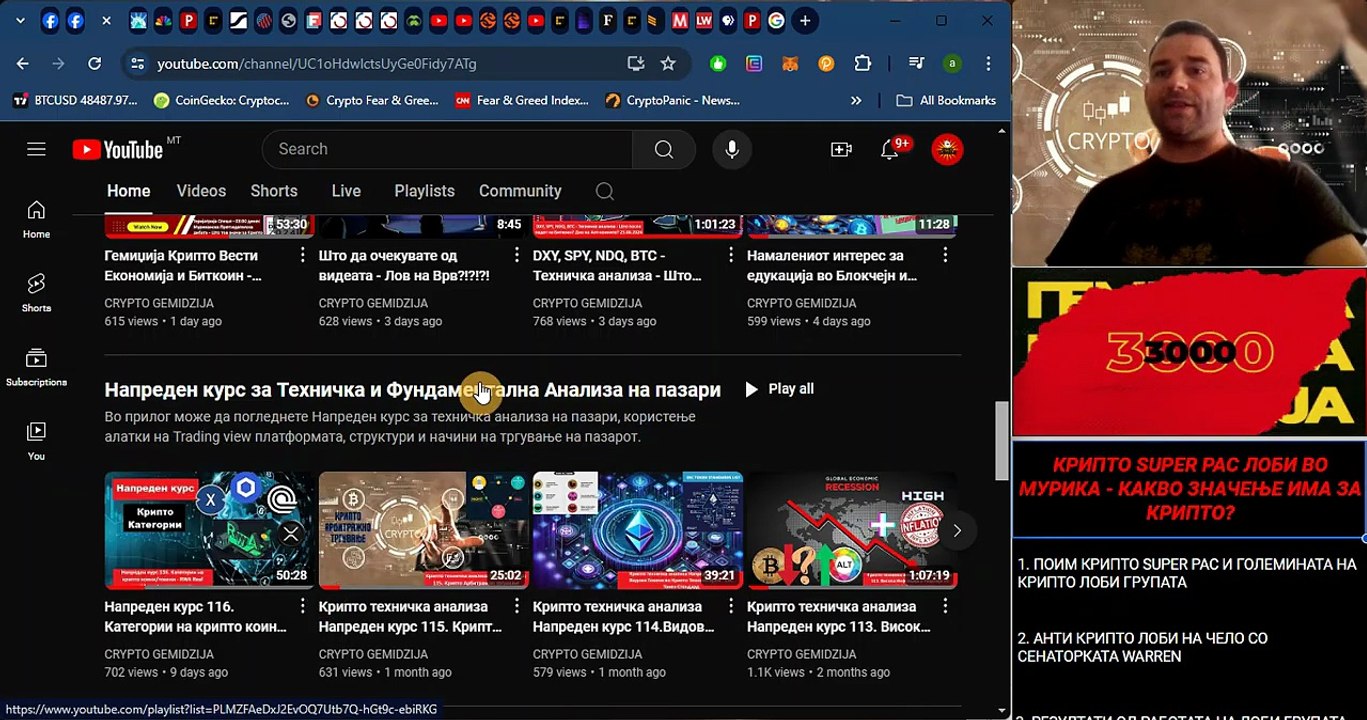Open the CryptoPanic News bookmark
Viewport: 1367px width, 720px height.
click(672, 100)
